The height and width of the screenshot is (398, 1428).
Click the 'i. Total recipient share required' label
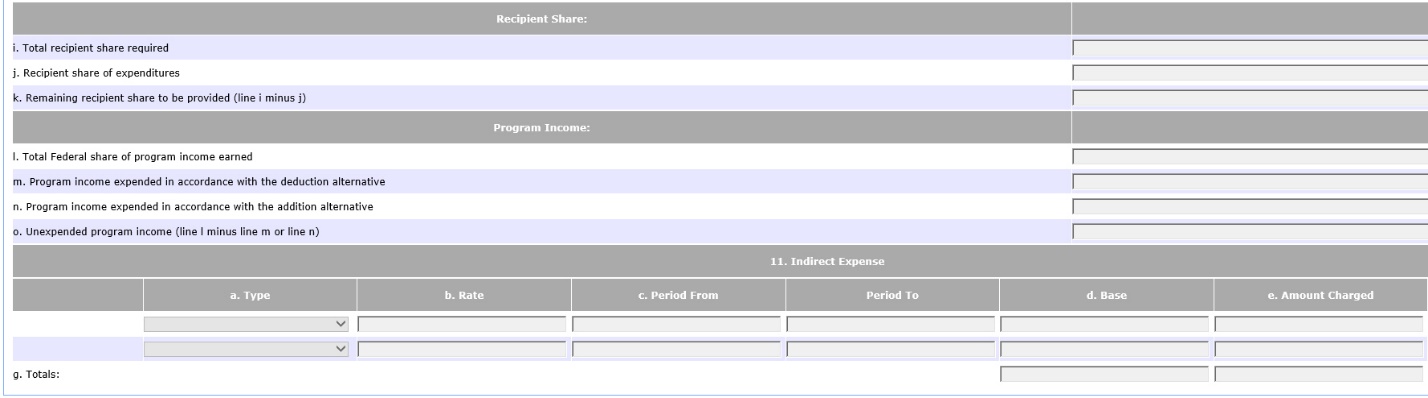click(x=91, y=47)
